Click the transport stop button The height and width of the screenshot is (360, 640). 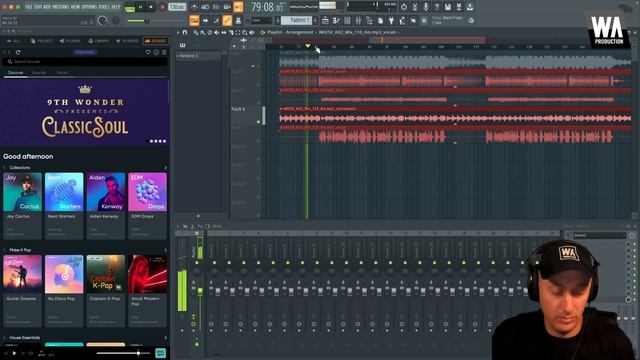(x=151, y=7)
